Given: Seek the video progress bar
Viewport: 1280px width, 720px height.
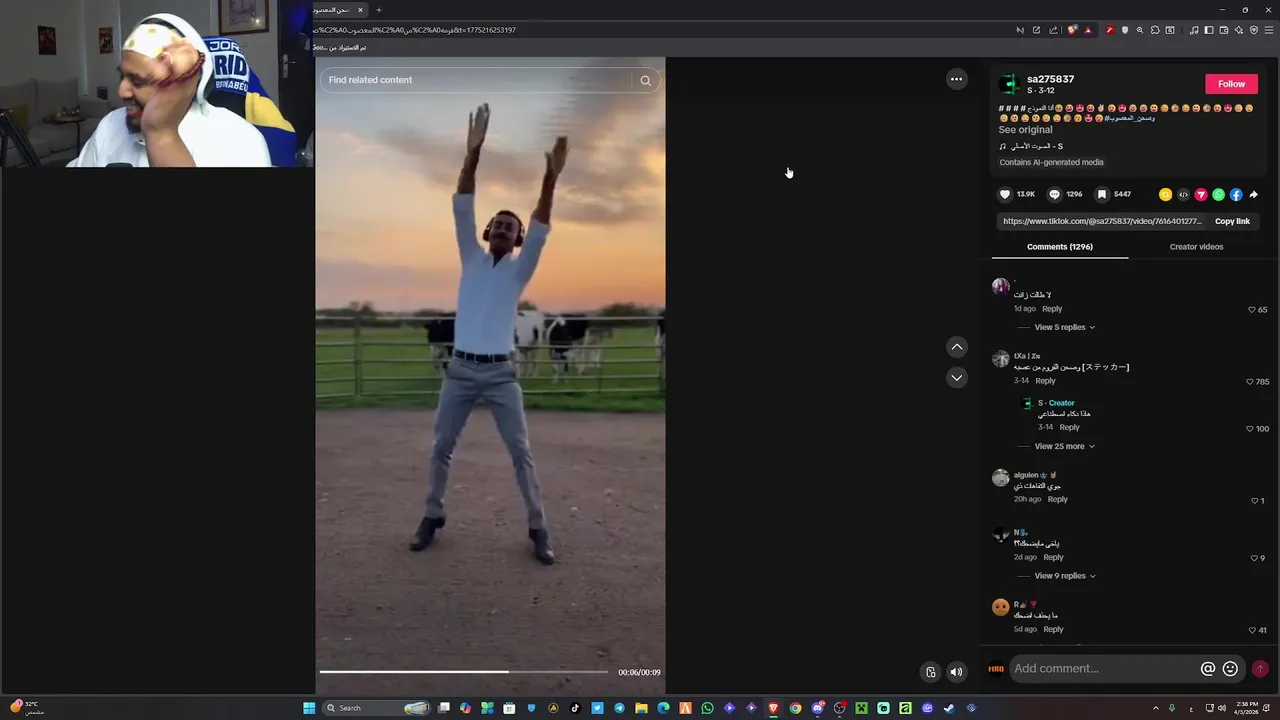Looking at the screenshot, I should pyautogui.click(x=463, y=672).
